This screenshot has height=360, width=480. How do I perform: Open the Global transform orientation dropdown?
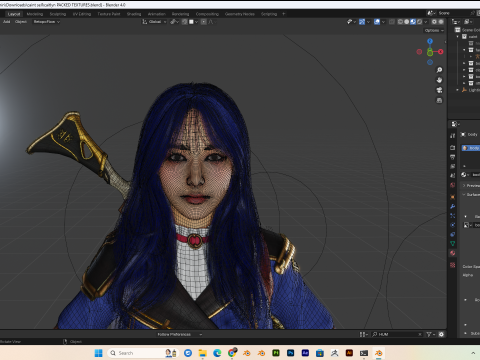click(x=154, y=22)
